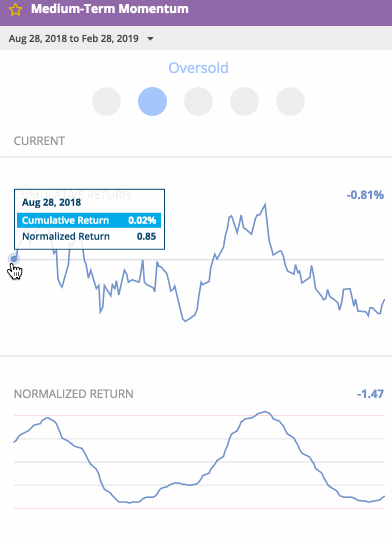The width and height of the screenshot is (392, 541).
Task: Click the CURRENT section label
Action: [x=39, y=141]
